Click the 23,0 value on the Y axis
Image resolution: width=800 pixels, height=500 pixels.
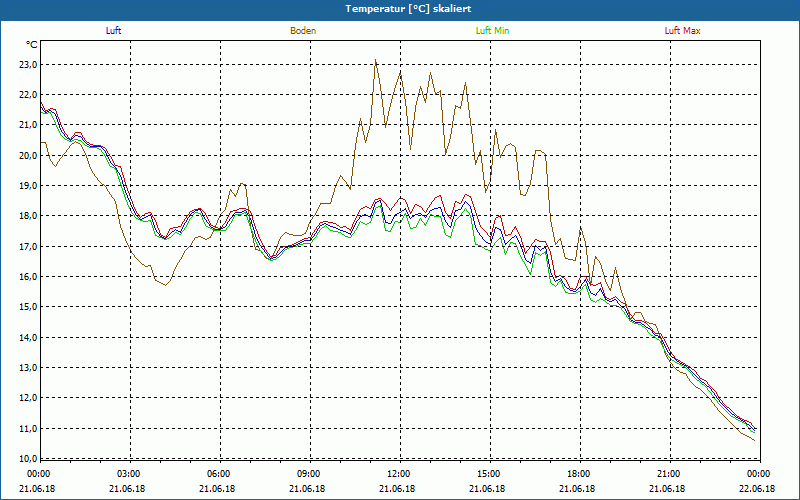pos(26,65)
